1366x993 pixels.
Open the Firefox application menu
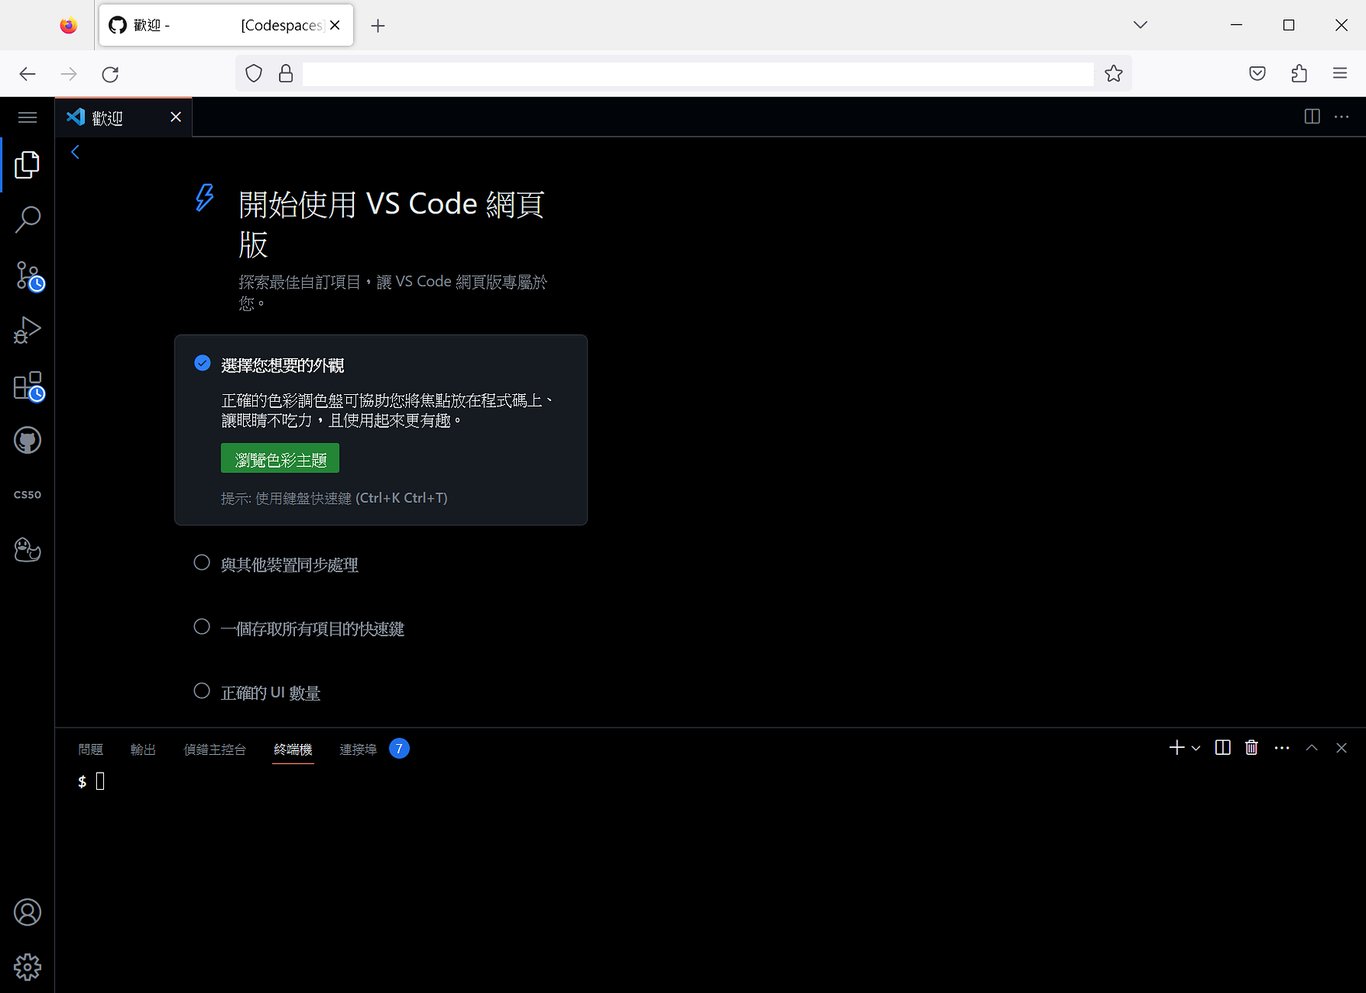point(1340,73)
